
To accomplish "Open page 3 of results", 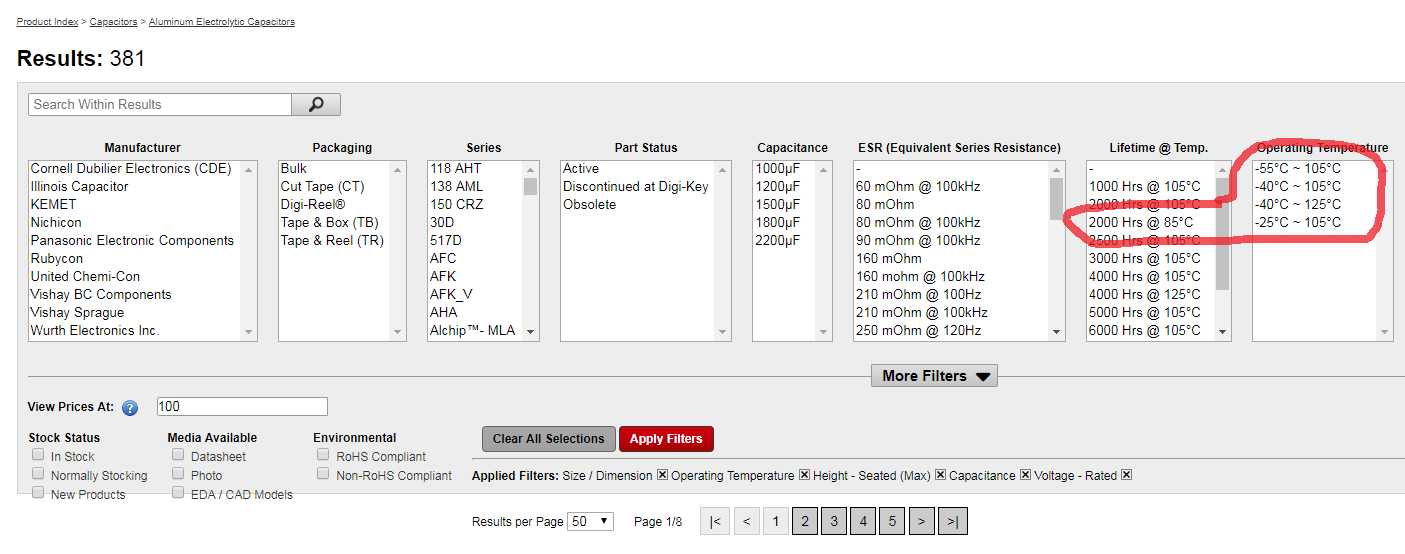I will coord(834,521).
